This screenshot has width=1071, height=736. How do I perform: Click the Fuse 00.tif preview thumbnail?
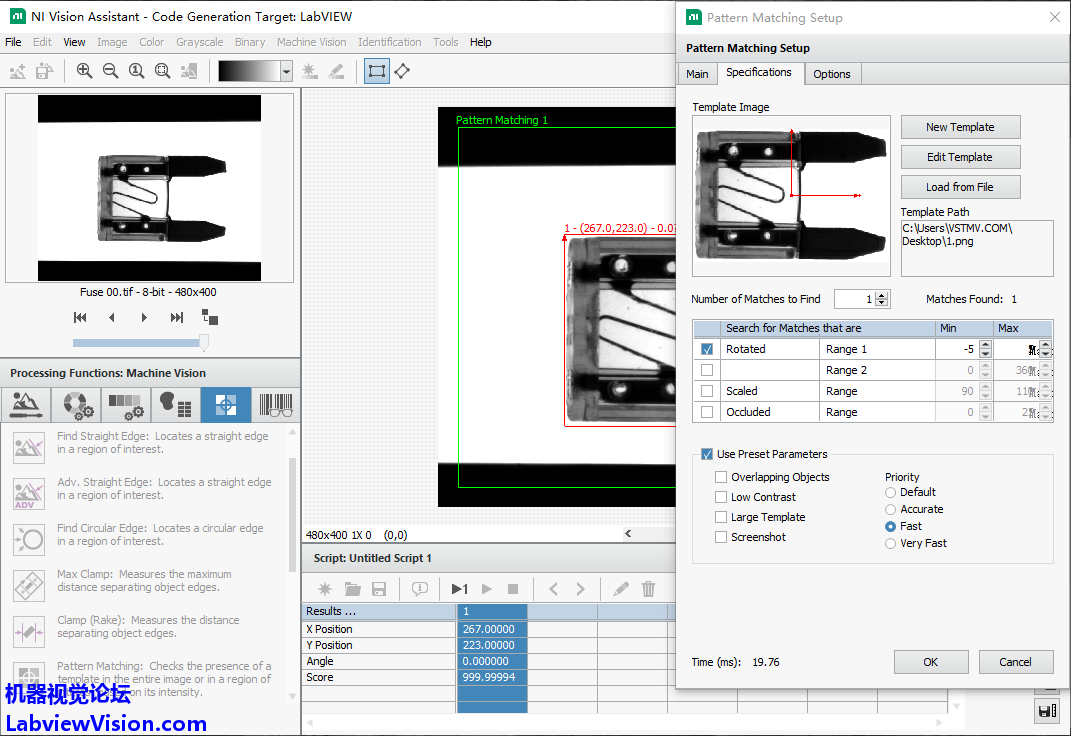click(x=149, y=188)
